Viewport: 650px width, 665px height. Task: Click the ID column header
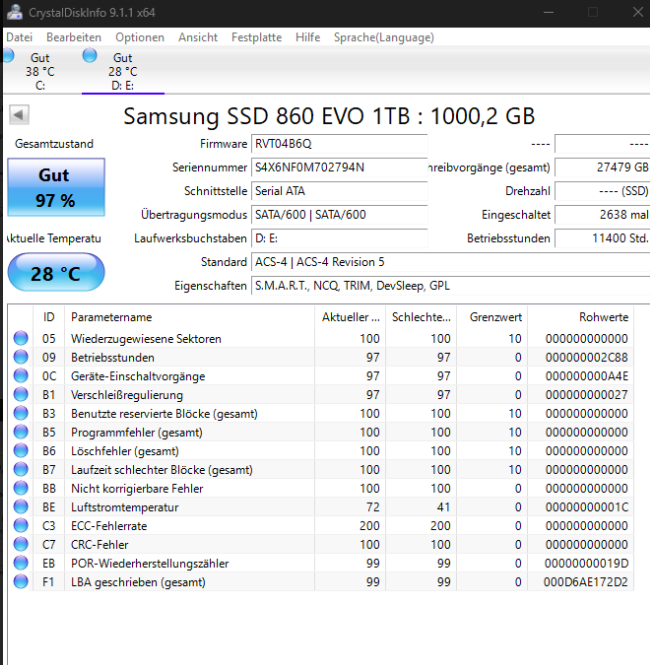(x=49, y=317)
